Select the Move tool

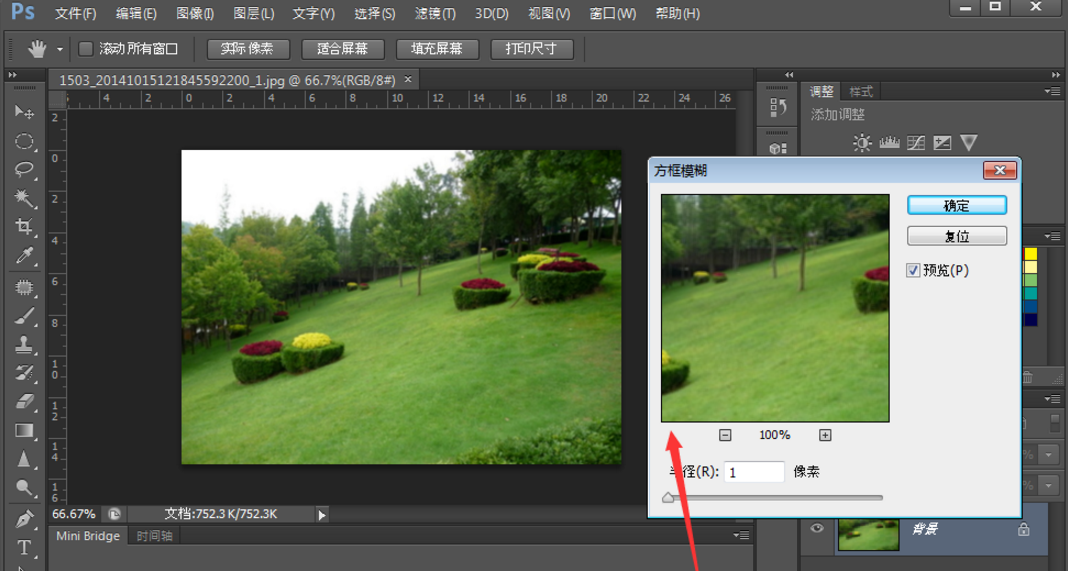point(24,112)
